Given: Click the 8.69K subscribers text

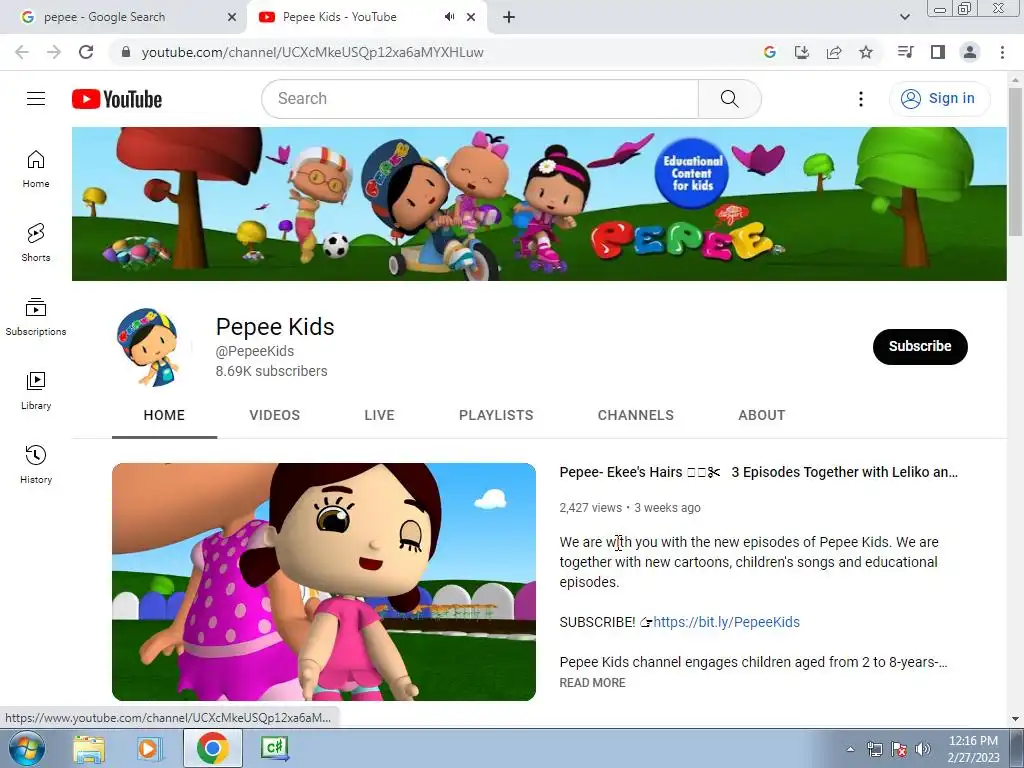Looking at the screenshot, I should pos(272,371).
